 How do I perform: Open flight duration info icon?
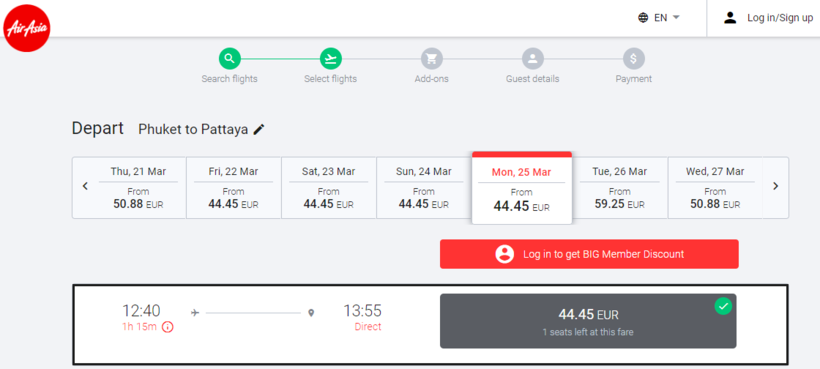pos(167,327)
